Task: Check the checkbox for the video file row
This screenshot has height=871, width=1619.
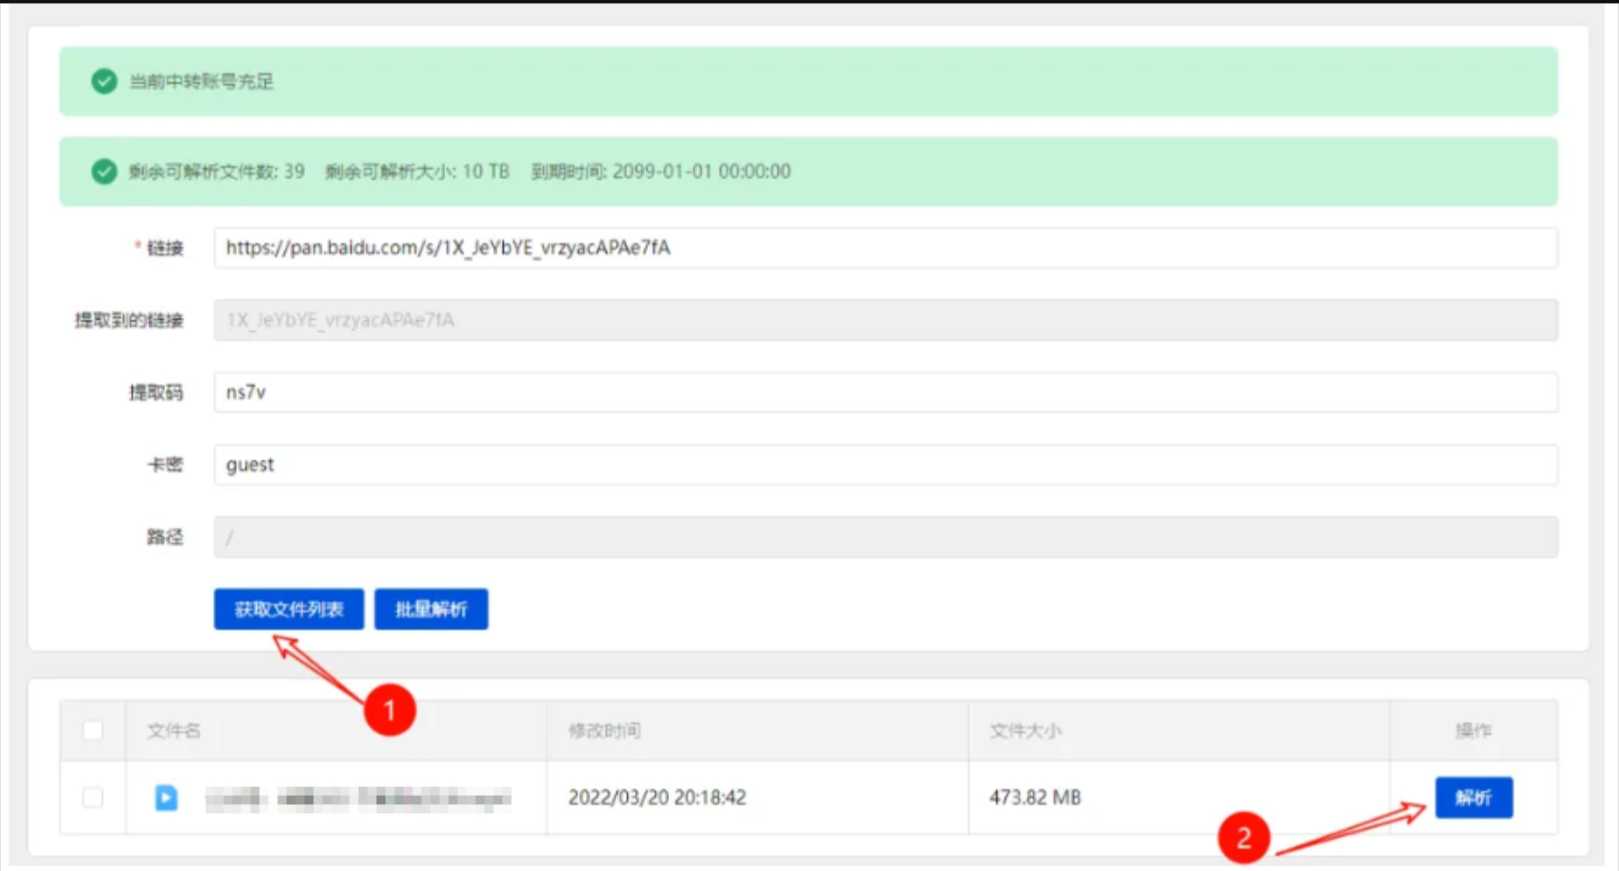Action: coord(93,797)
